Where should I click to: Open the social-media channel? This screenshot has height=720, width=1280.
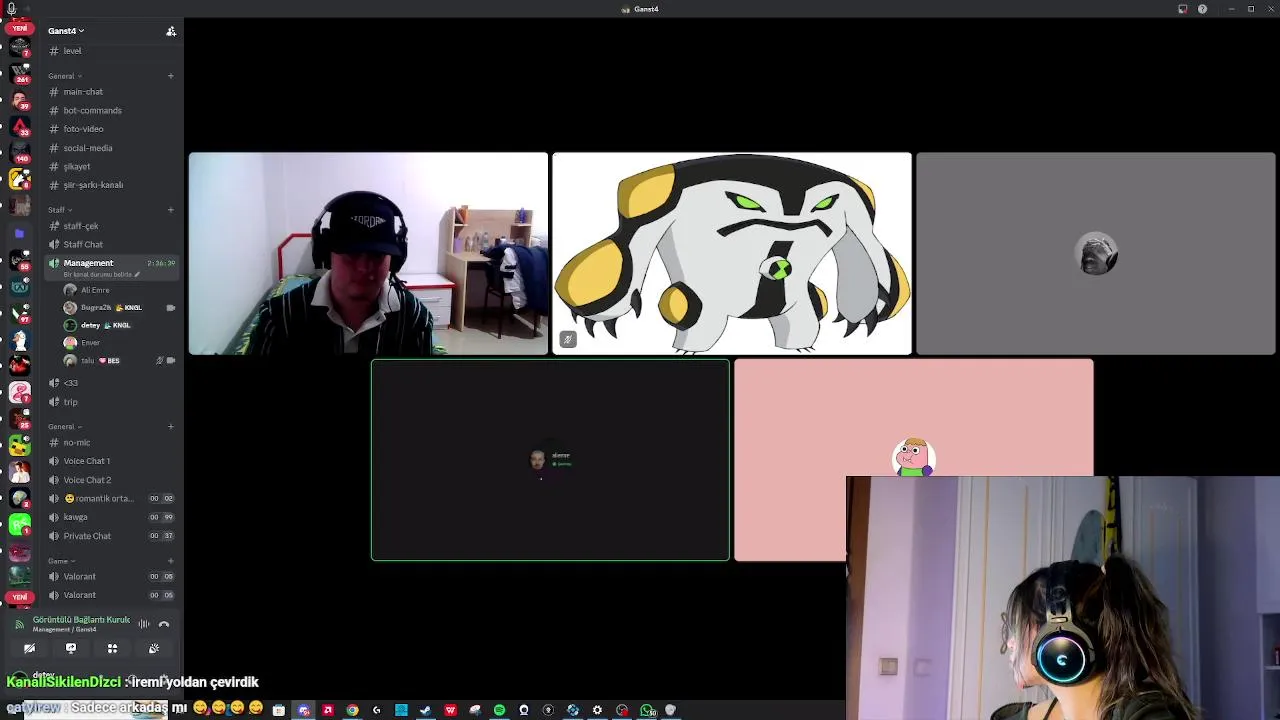(112, 148)
